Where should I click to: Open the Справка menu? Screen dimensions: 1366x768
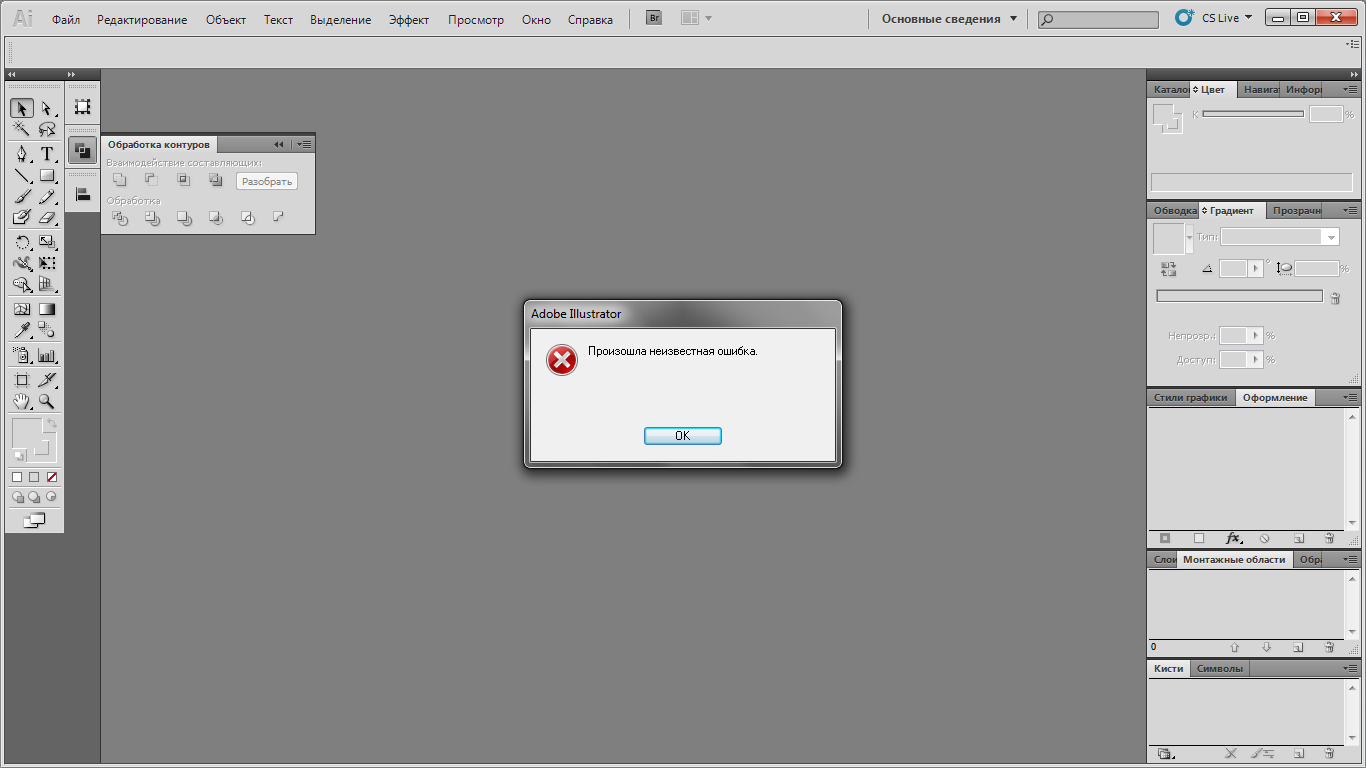coord(590,20)
